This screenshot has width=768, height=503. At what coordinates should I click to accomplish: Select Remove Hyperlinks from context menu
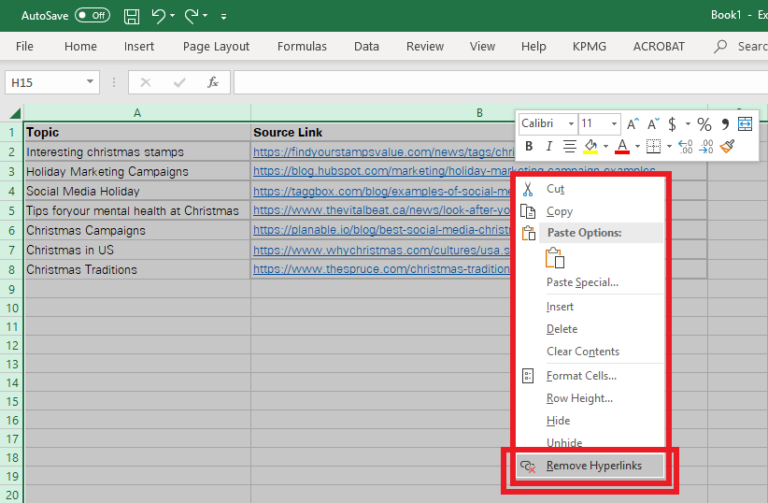click(592, 465)
